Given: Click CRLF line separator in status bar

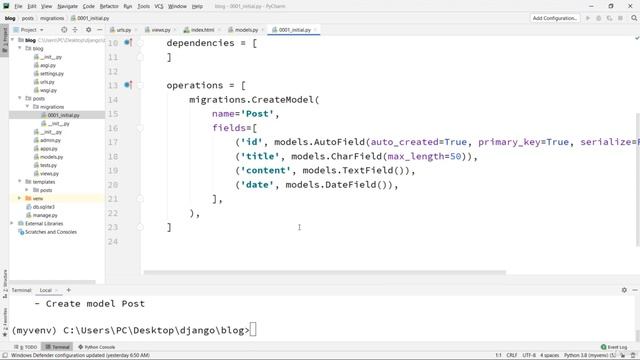Looking at the screenshot, I should pos(511,355).
